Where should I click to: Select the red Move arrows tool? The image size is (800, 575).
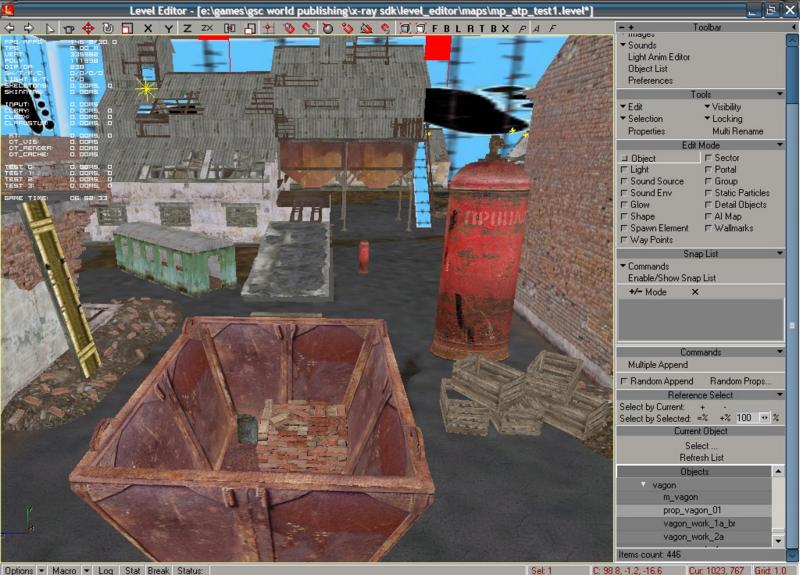pyautogui.click(x=88, y=29)
